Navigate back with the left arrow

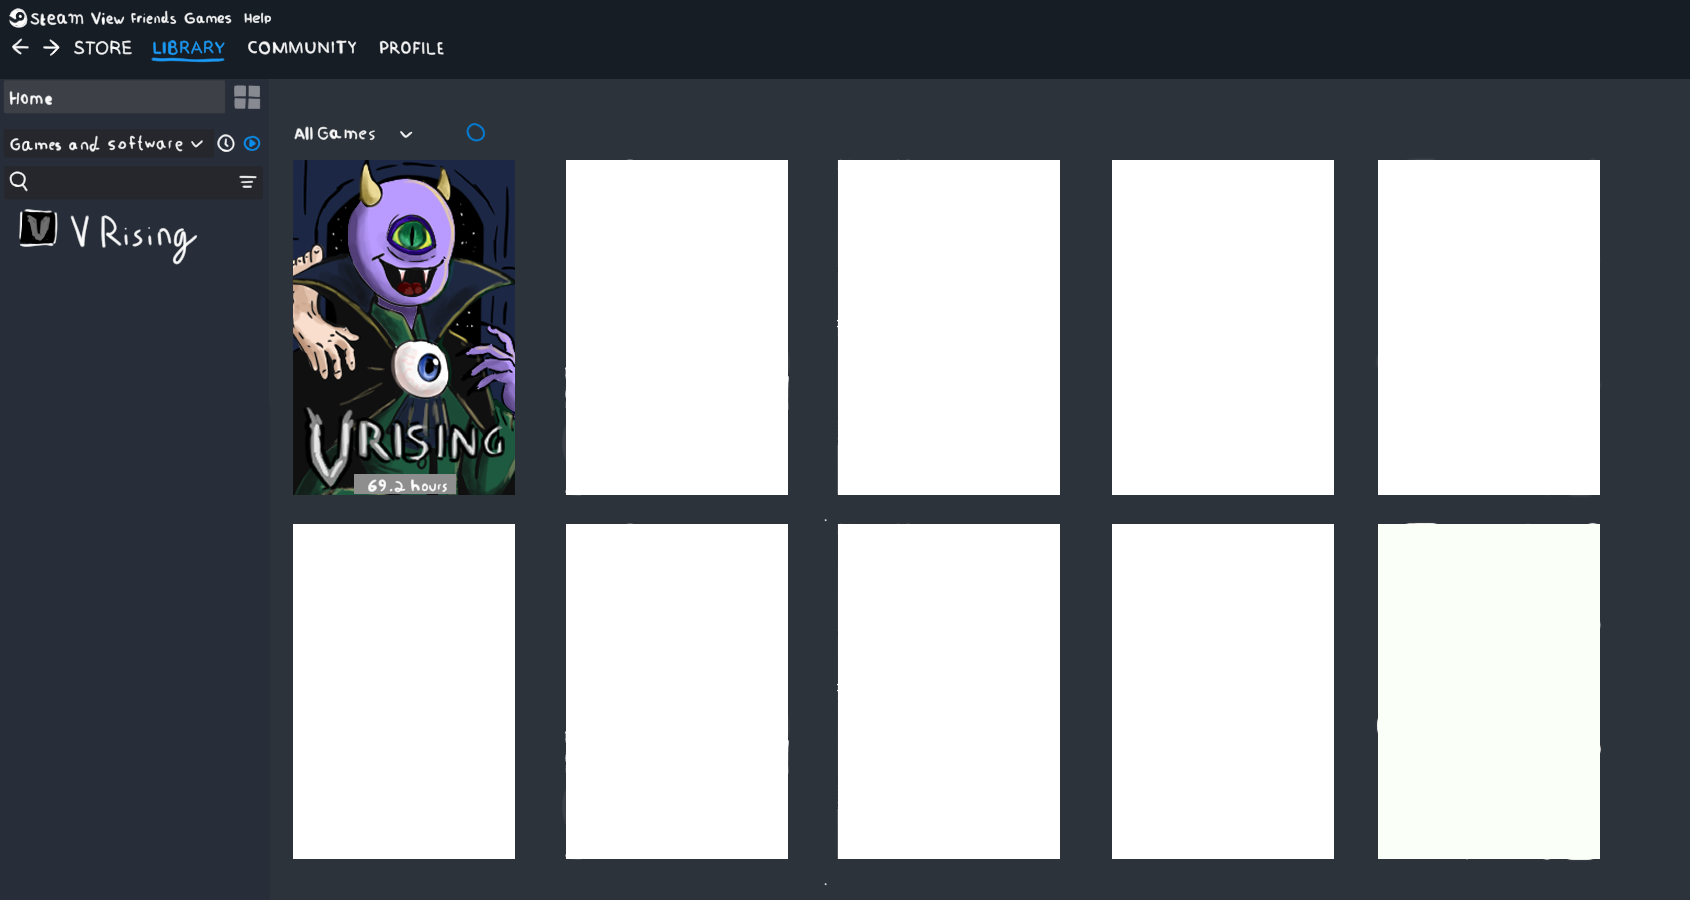(x=20, y=47)
